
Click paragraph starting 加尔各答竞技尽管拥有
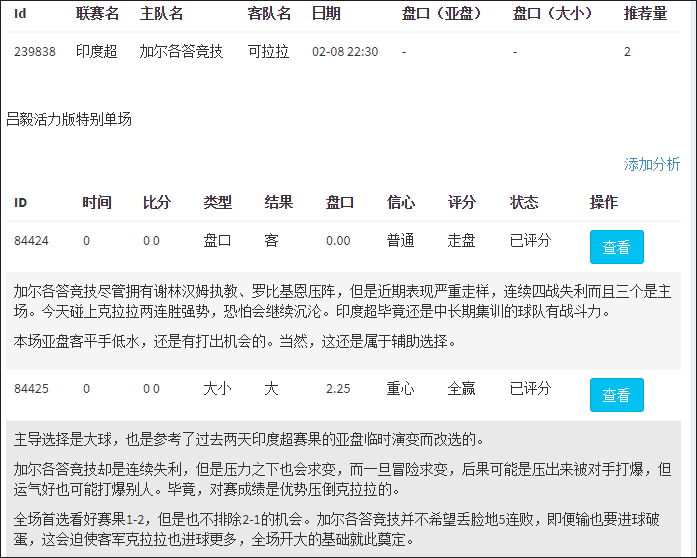(x=342, y=301)
